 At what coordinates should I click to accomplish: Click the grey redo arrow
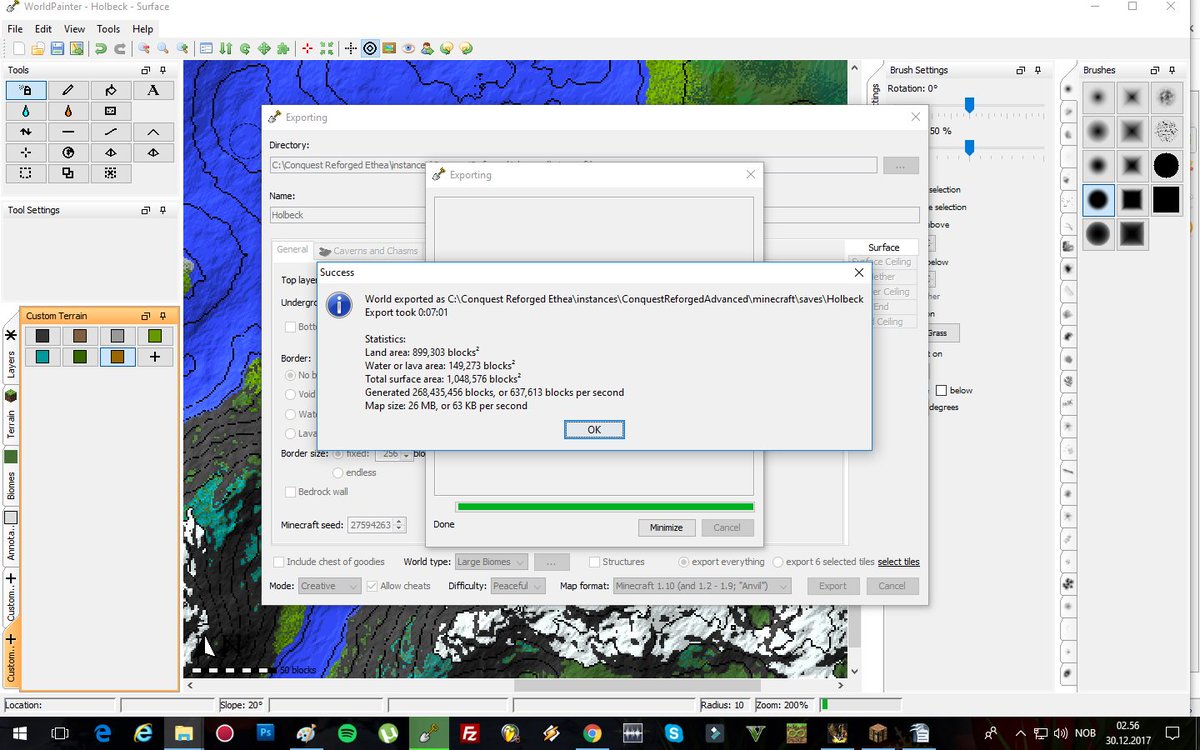coord(120,48)
